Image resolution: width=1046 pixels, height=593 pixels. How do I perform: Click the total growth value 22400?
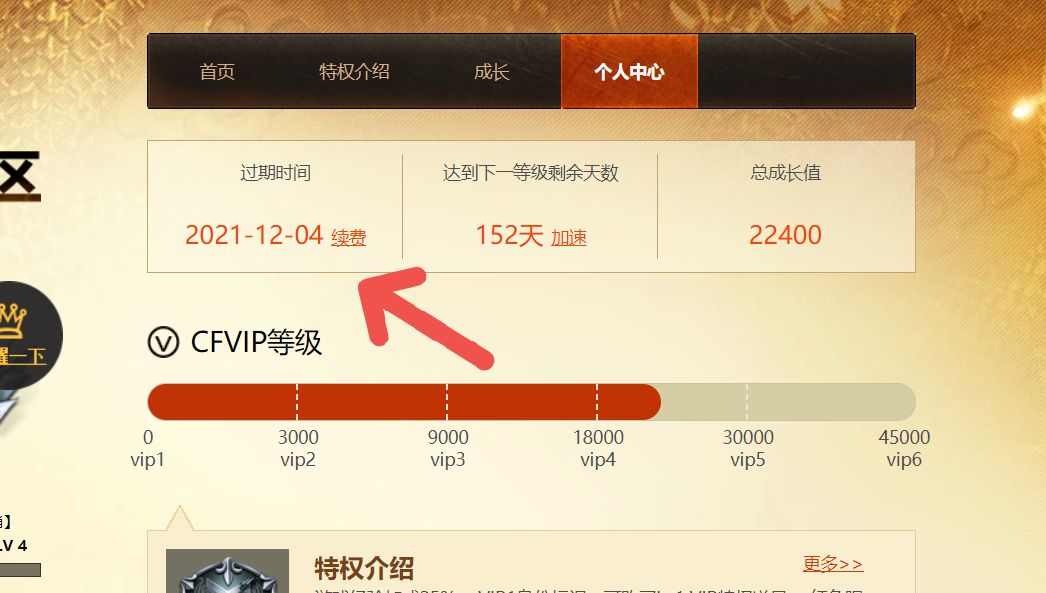click(x=785, y=235)
